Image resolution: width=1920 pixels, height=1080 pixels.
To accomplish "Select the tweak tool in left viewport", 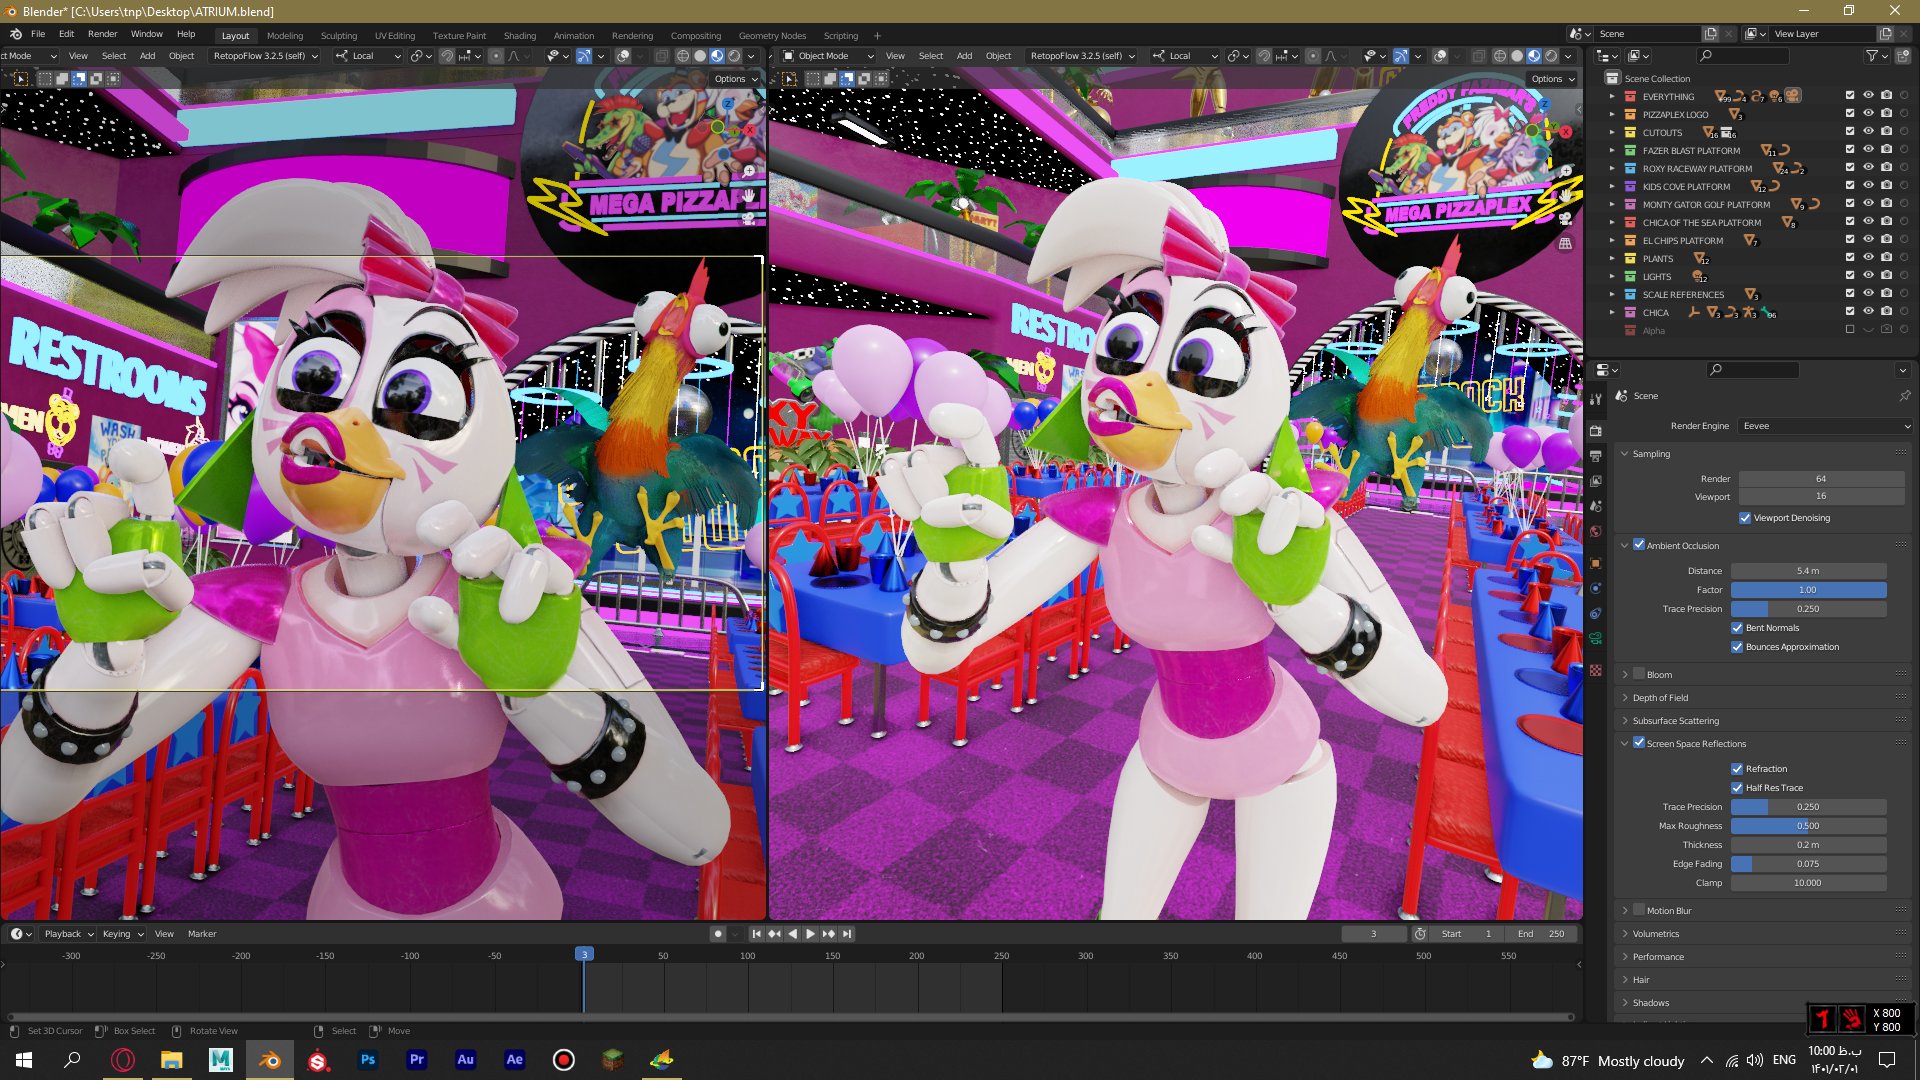I will [20, 78].
